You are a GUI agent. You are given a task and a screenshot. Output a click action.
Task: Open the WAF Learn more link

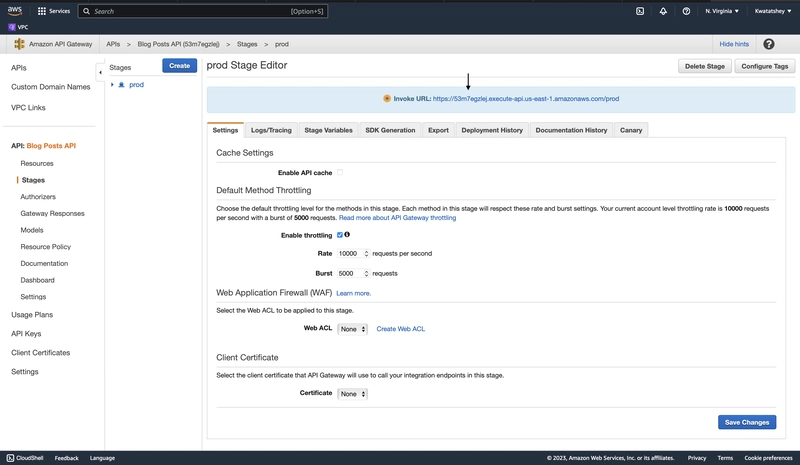tap(354, 293)
